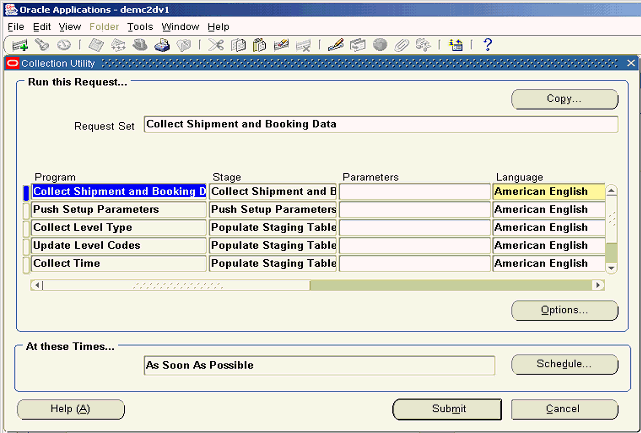The height and width of the screenshot is (433, 641).
Task: Click the Find flashlight icon
Action: pyautogui.click(x=41, y=45)
